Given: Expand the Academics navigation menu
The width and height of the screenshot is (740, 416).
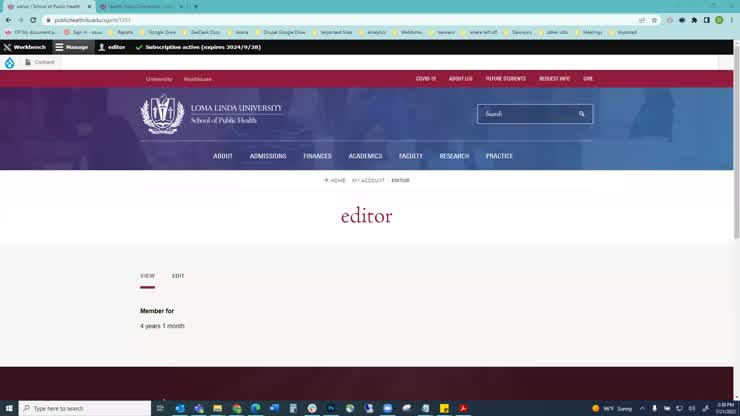Looking at the screenshot, I should 365,156.
